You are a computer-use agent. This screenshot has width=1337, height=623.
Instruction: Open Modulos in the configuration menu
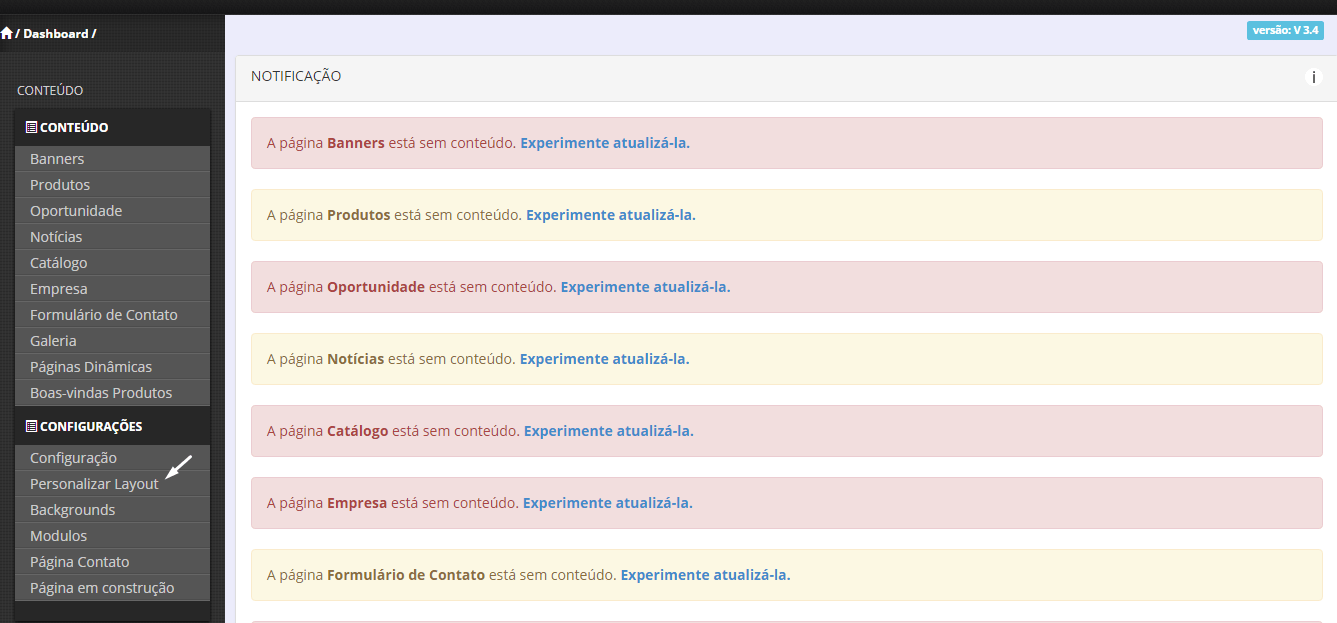tap(58, 536)
